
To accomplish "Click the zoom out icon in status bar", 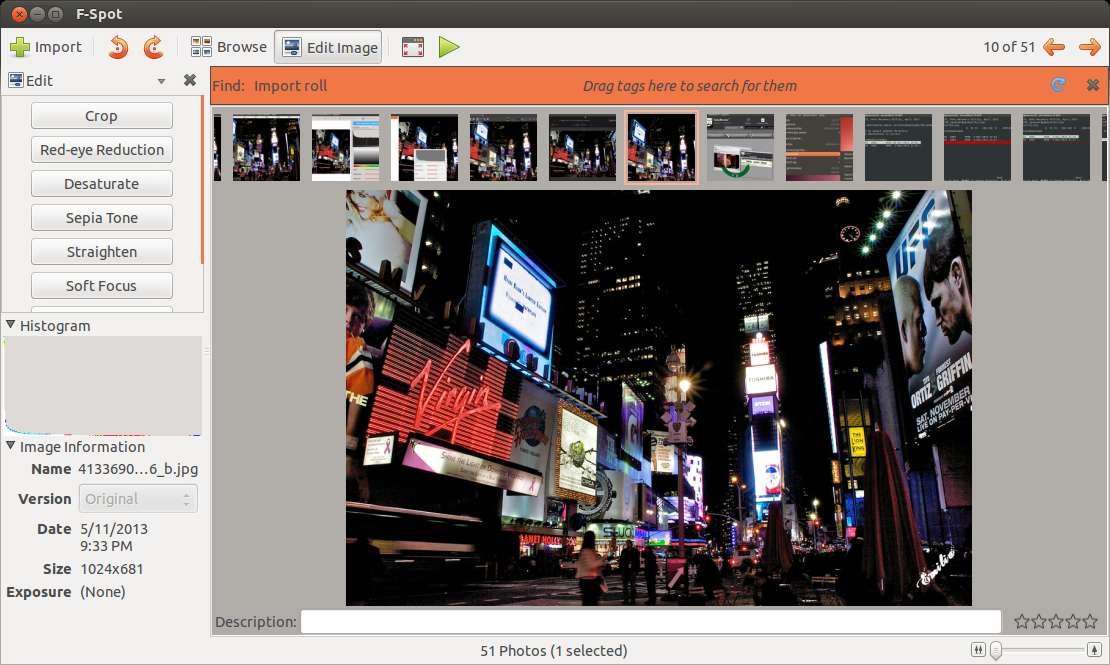I will [x=978, y=649].
